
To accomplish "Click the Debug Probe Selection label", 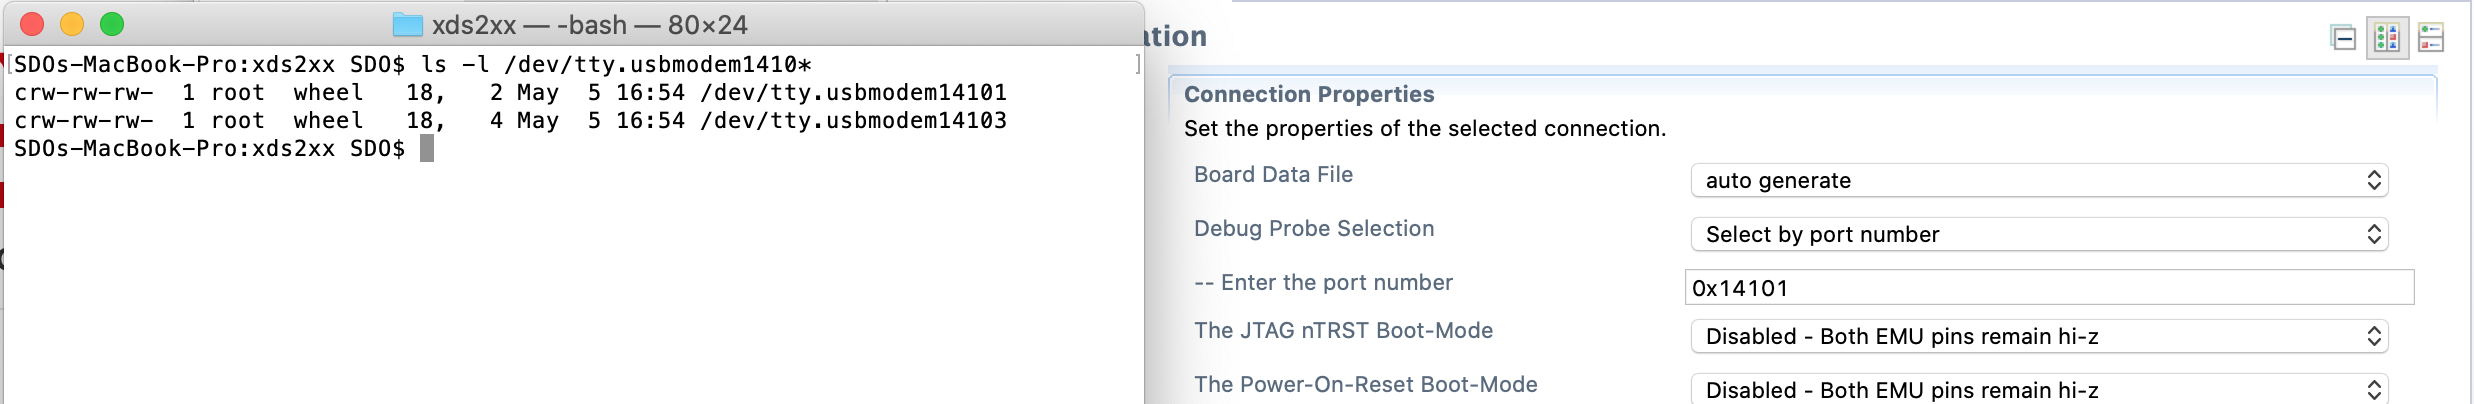I will [x=1314, y=229].
